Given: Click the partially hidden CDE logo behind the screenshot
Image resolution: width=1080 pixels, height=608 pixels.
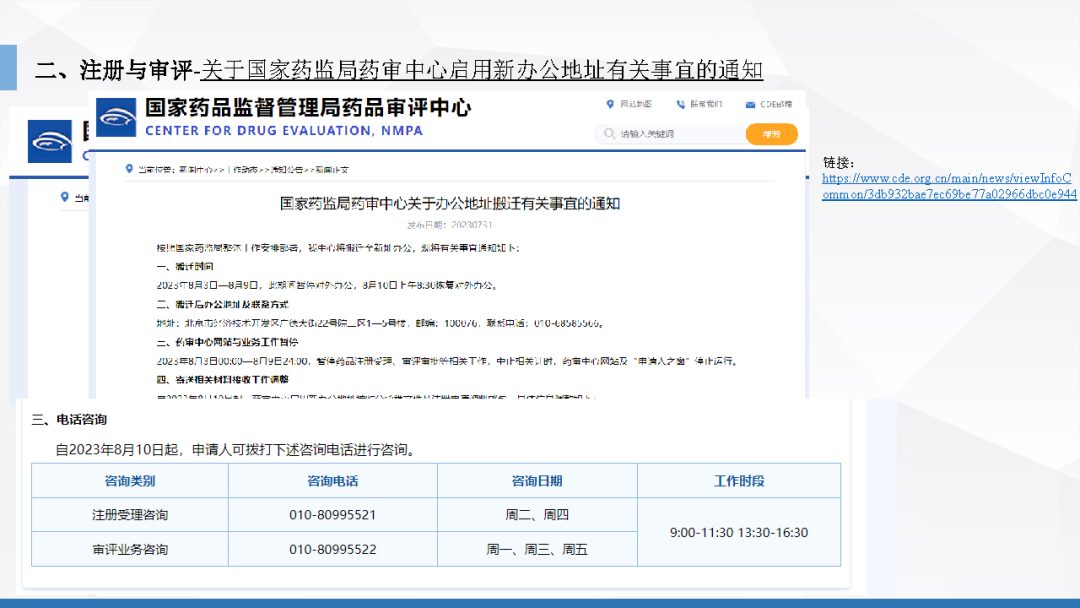Looking at the screenshot, I should coord(50,141).
